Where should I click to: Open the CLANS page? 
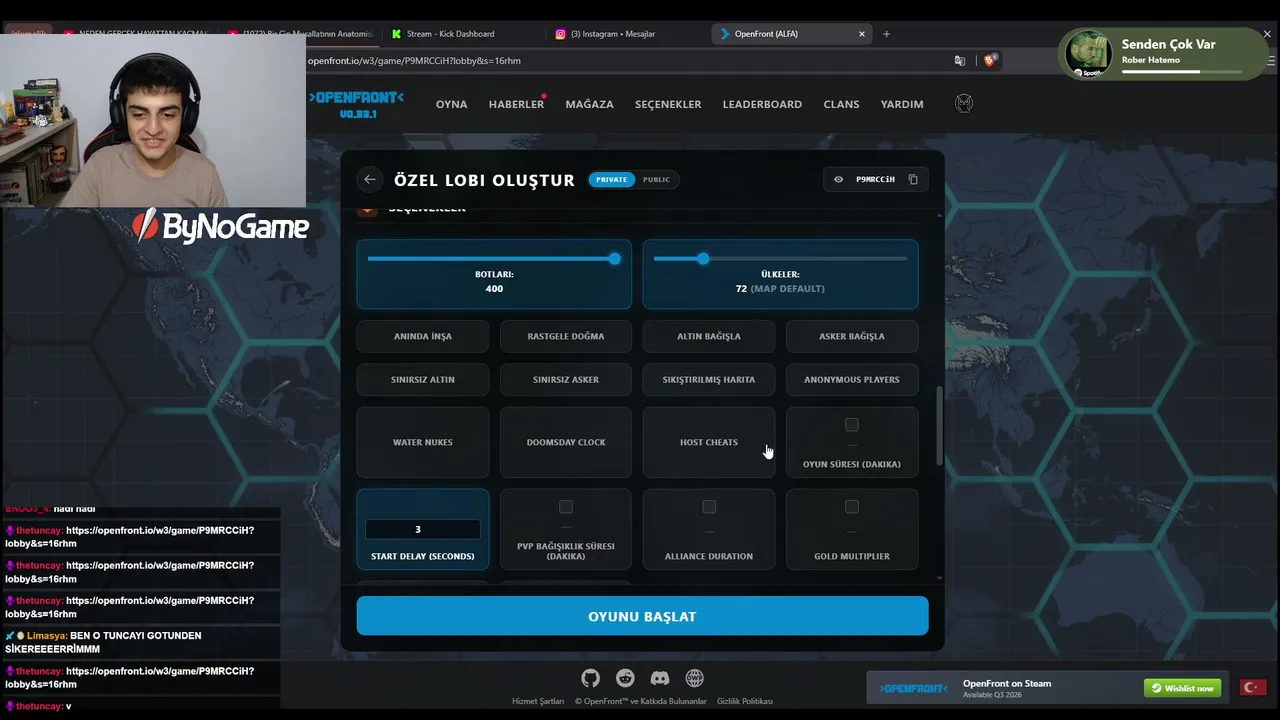point(841,104)
